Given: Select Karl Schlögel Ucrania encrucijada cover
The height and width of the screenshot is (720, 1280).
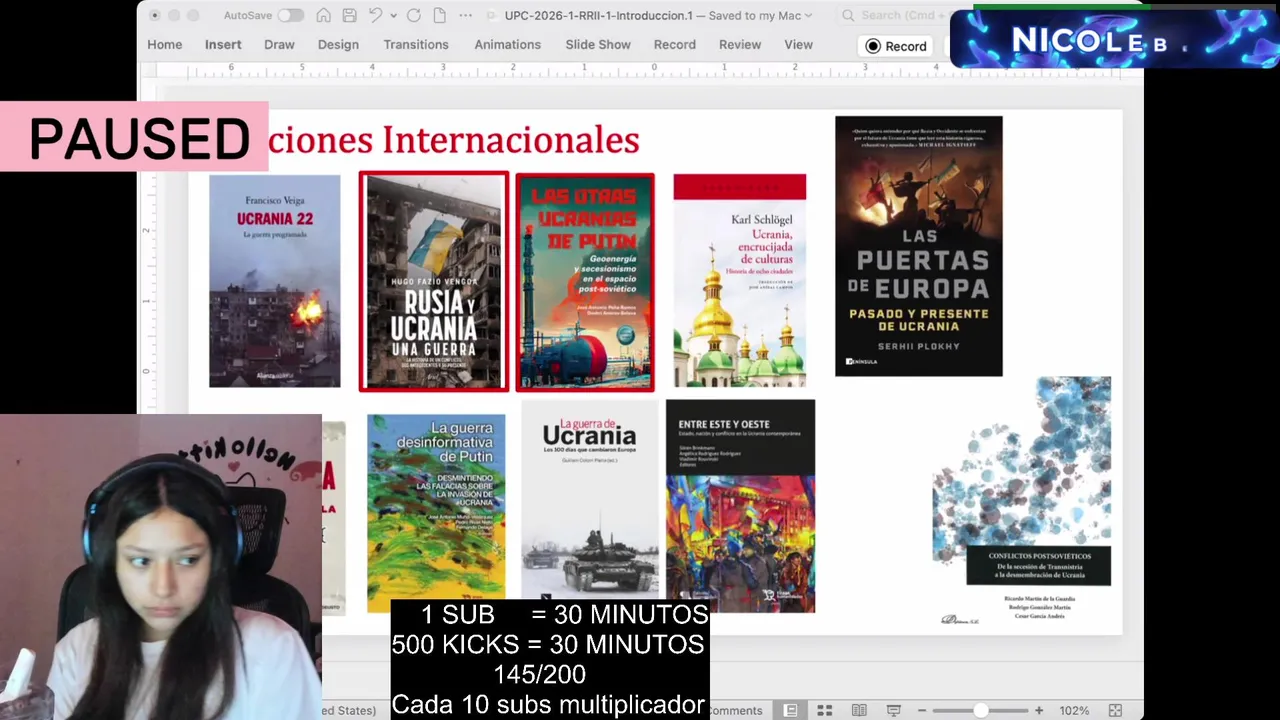Looking at the screenshot, I should pyautogui.click(x=740, y=281).
